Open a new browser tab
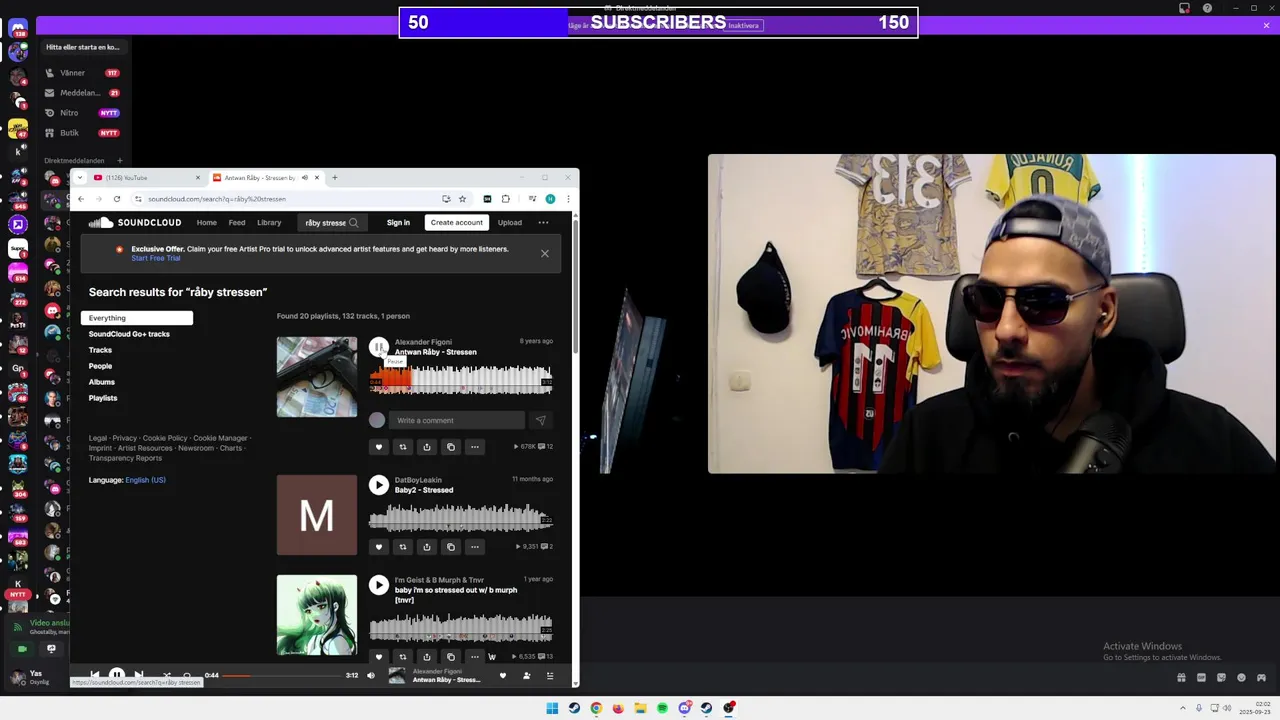 click(335, 178)
